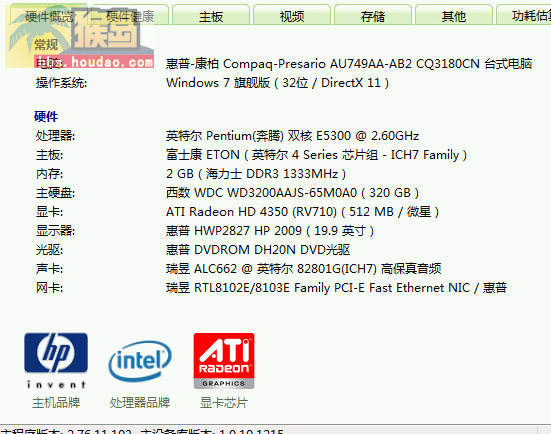The height and width of the screenshot is (434, 551).
Task: Select the 其他 tab
Action: [454, 16]
